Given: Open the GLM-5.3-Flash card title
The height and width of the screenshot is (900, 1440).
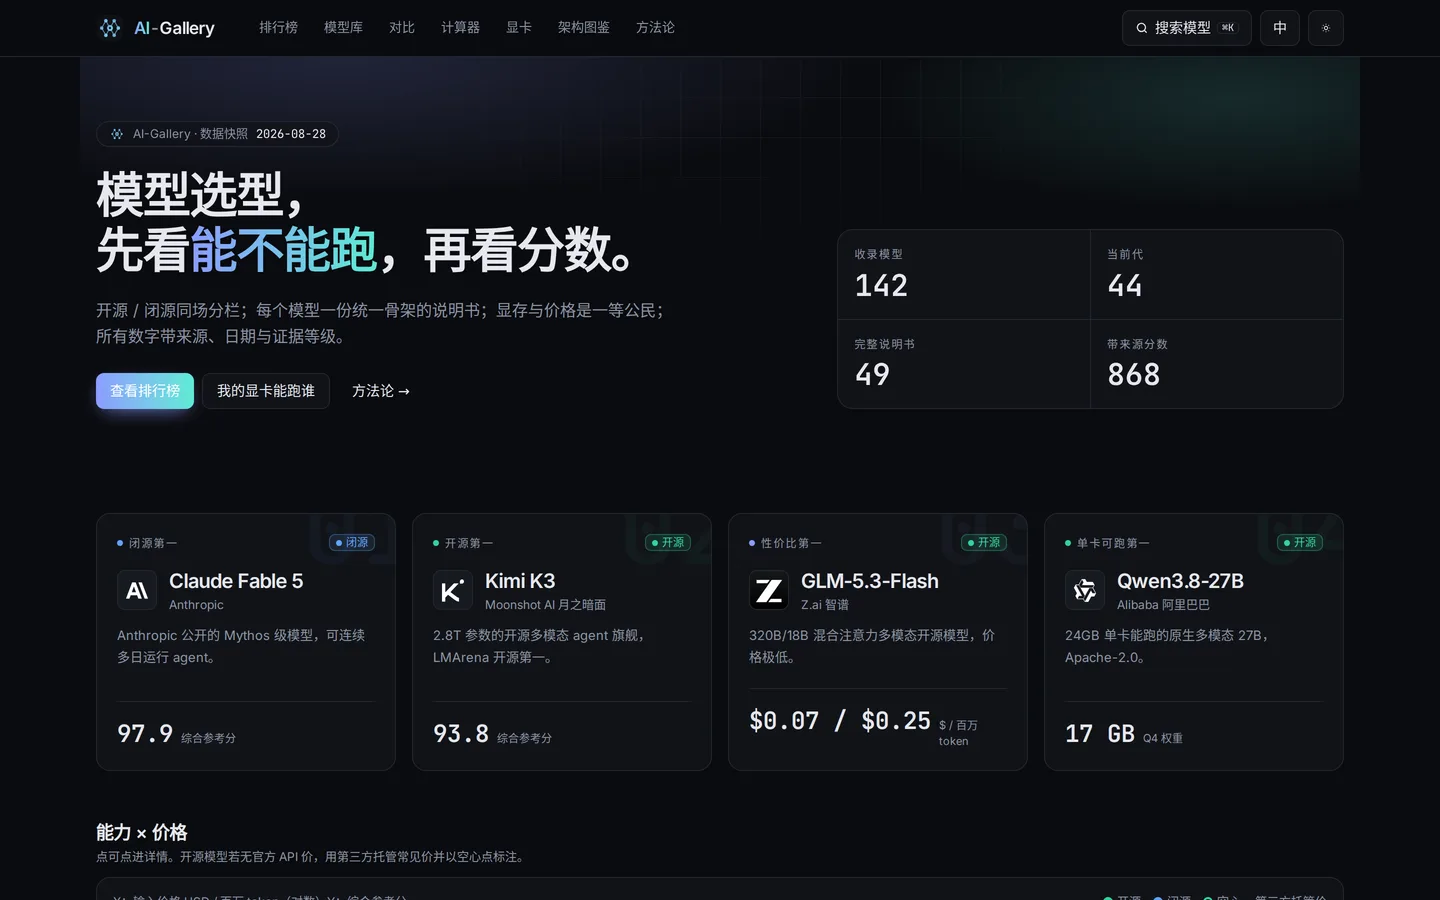Looking at the screenshot, I should click(870, 581).
